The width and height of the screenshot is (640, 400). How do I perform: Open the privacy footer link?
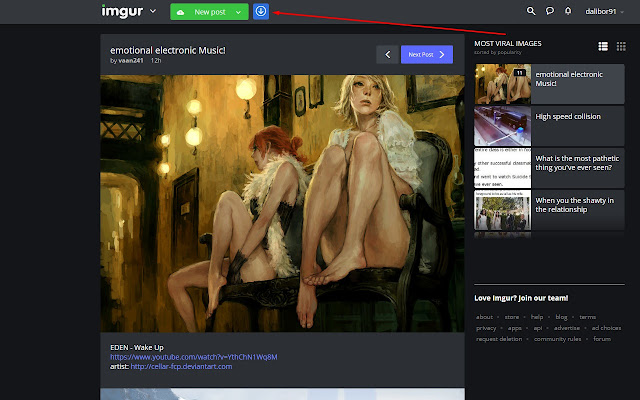point(486,328)
